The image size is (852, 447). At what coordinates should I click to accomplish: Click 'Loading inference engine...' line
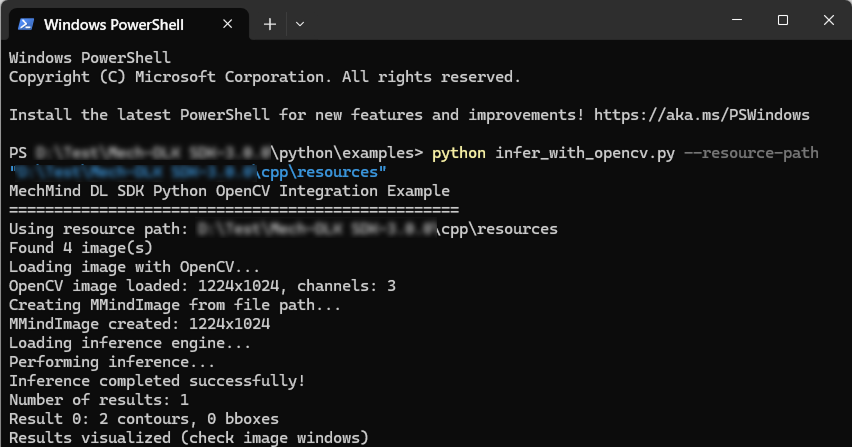[130, 343]
